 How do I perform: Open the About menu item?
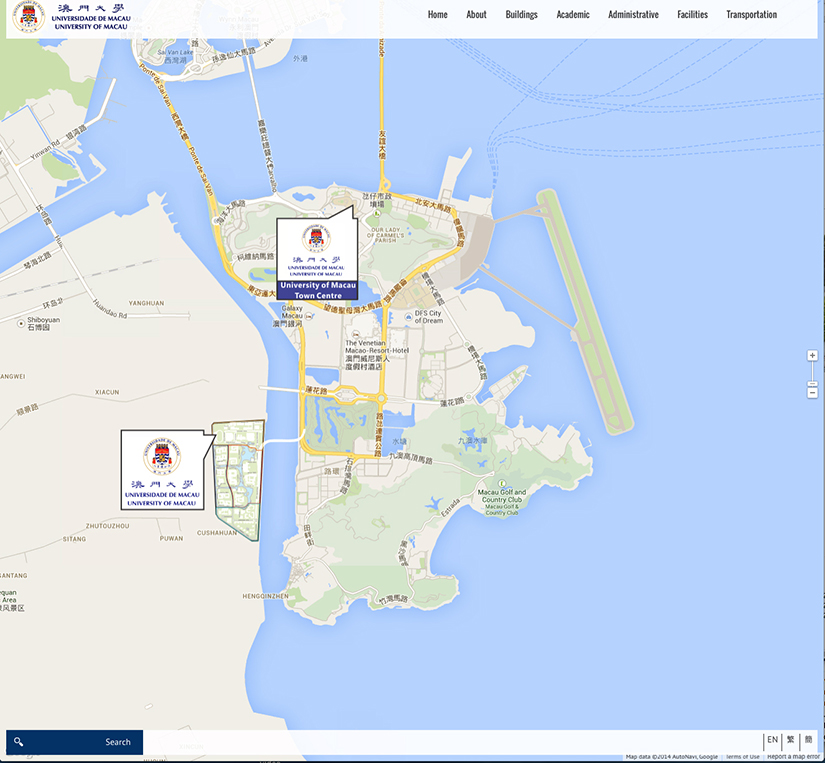click(476, 15)
